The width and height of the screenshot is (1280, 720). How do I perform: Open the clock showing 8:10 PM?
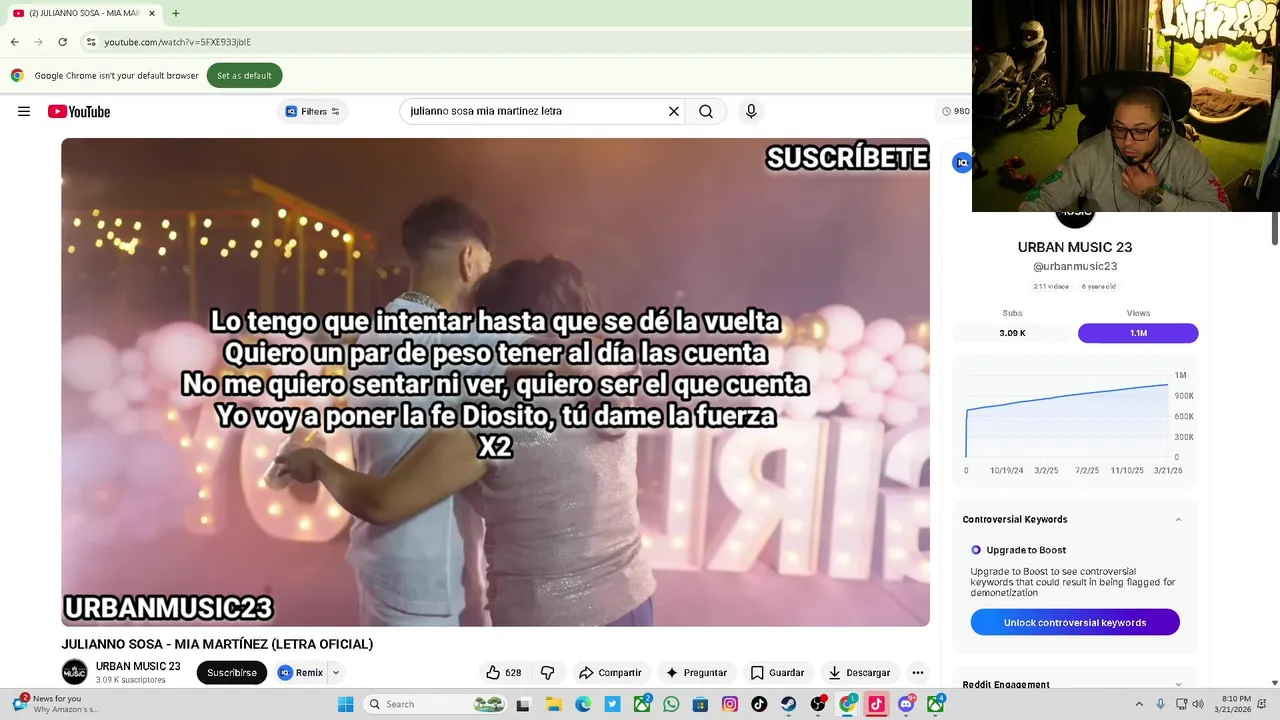(1233, 704)
